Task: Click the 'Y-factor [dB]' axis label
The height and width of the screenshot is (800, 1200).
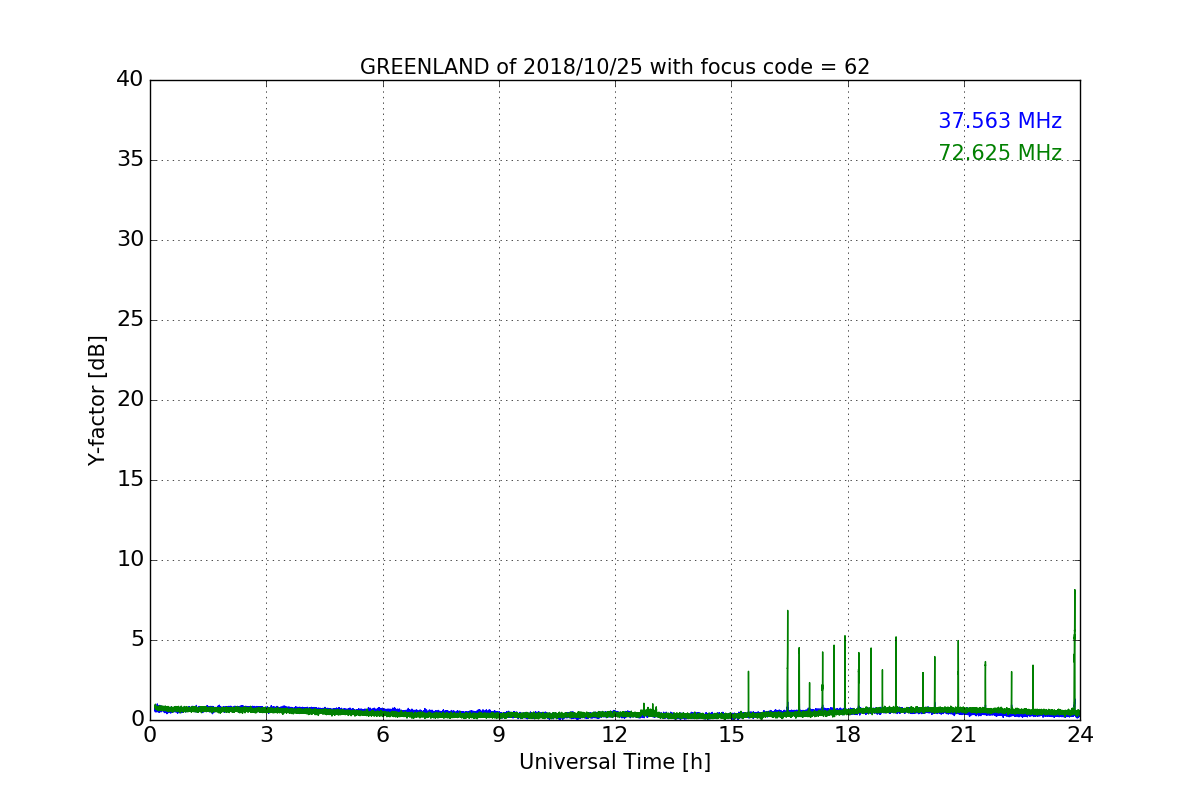Action: click(x=97, y=400)
